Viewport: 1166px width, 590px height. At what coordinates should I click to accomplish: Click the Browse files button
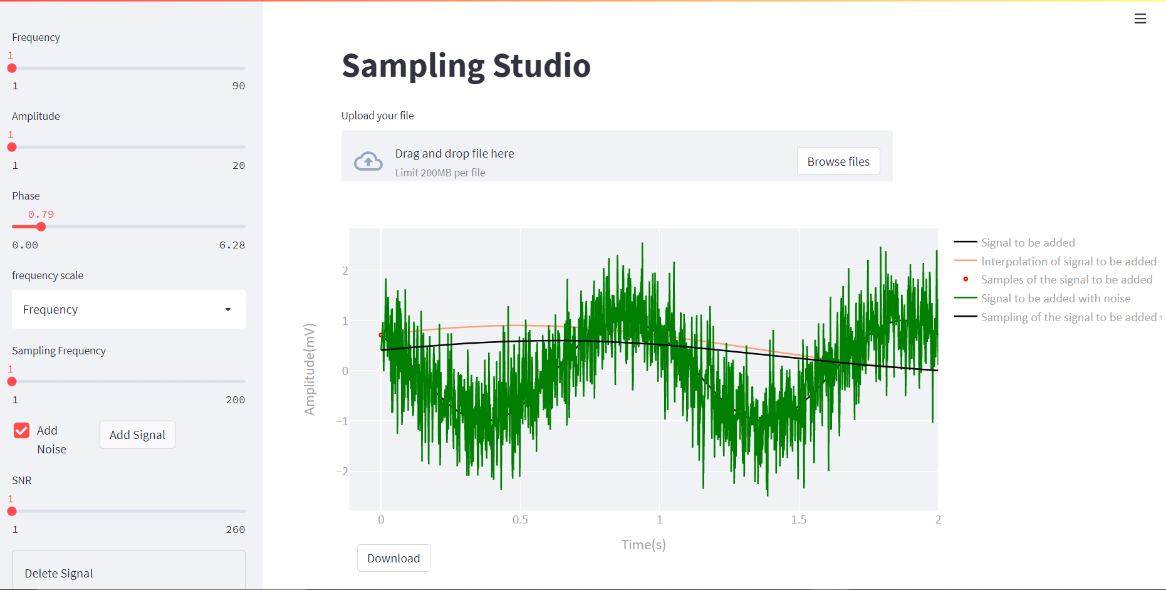pyautogui.click(x=838, y=160)
